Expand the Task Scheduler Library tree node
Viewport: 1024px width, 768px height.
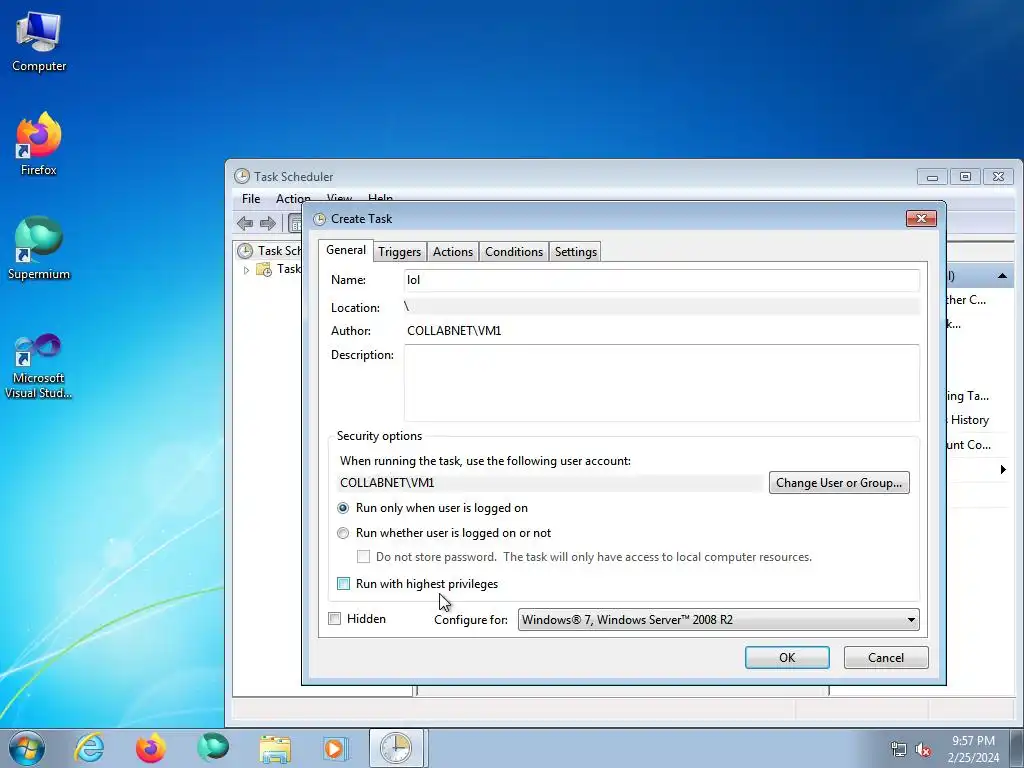click(246, 270)
